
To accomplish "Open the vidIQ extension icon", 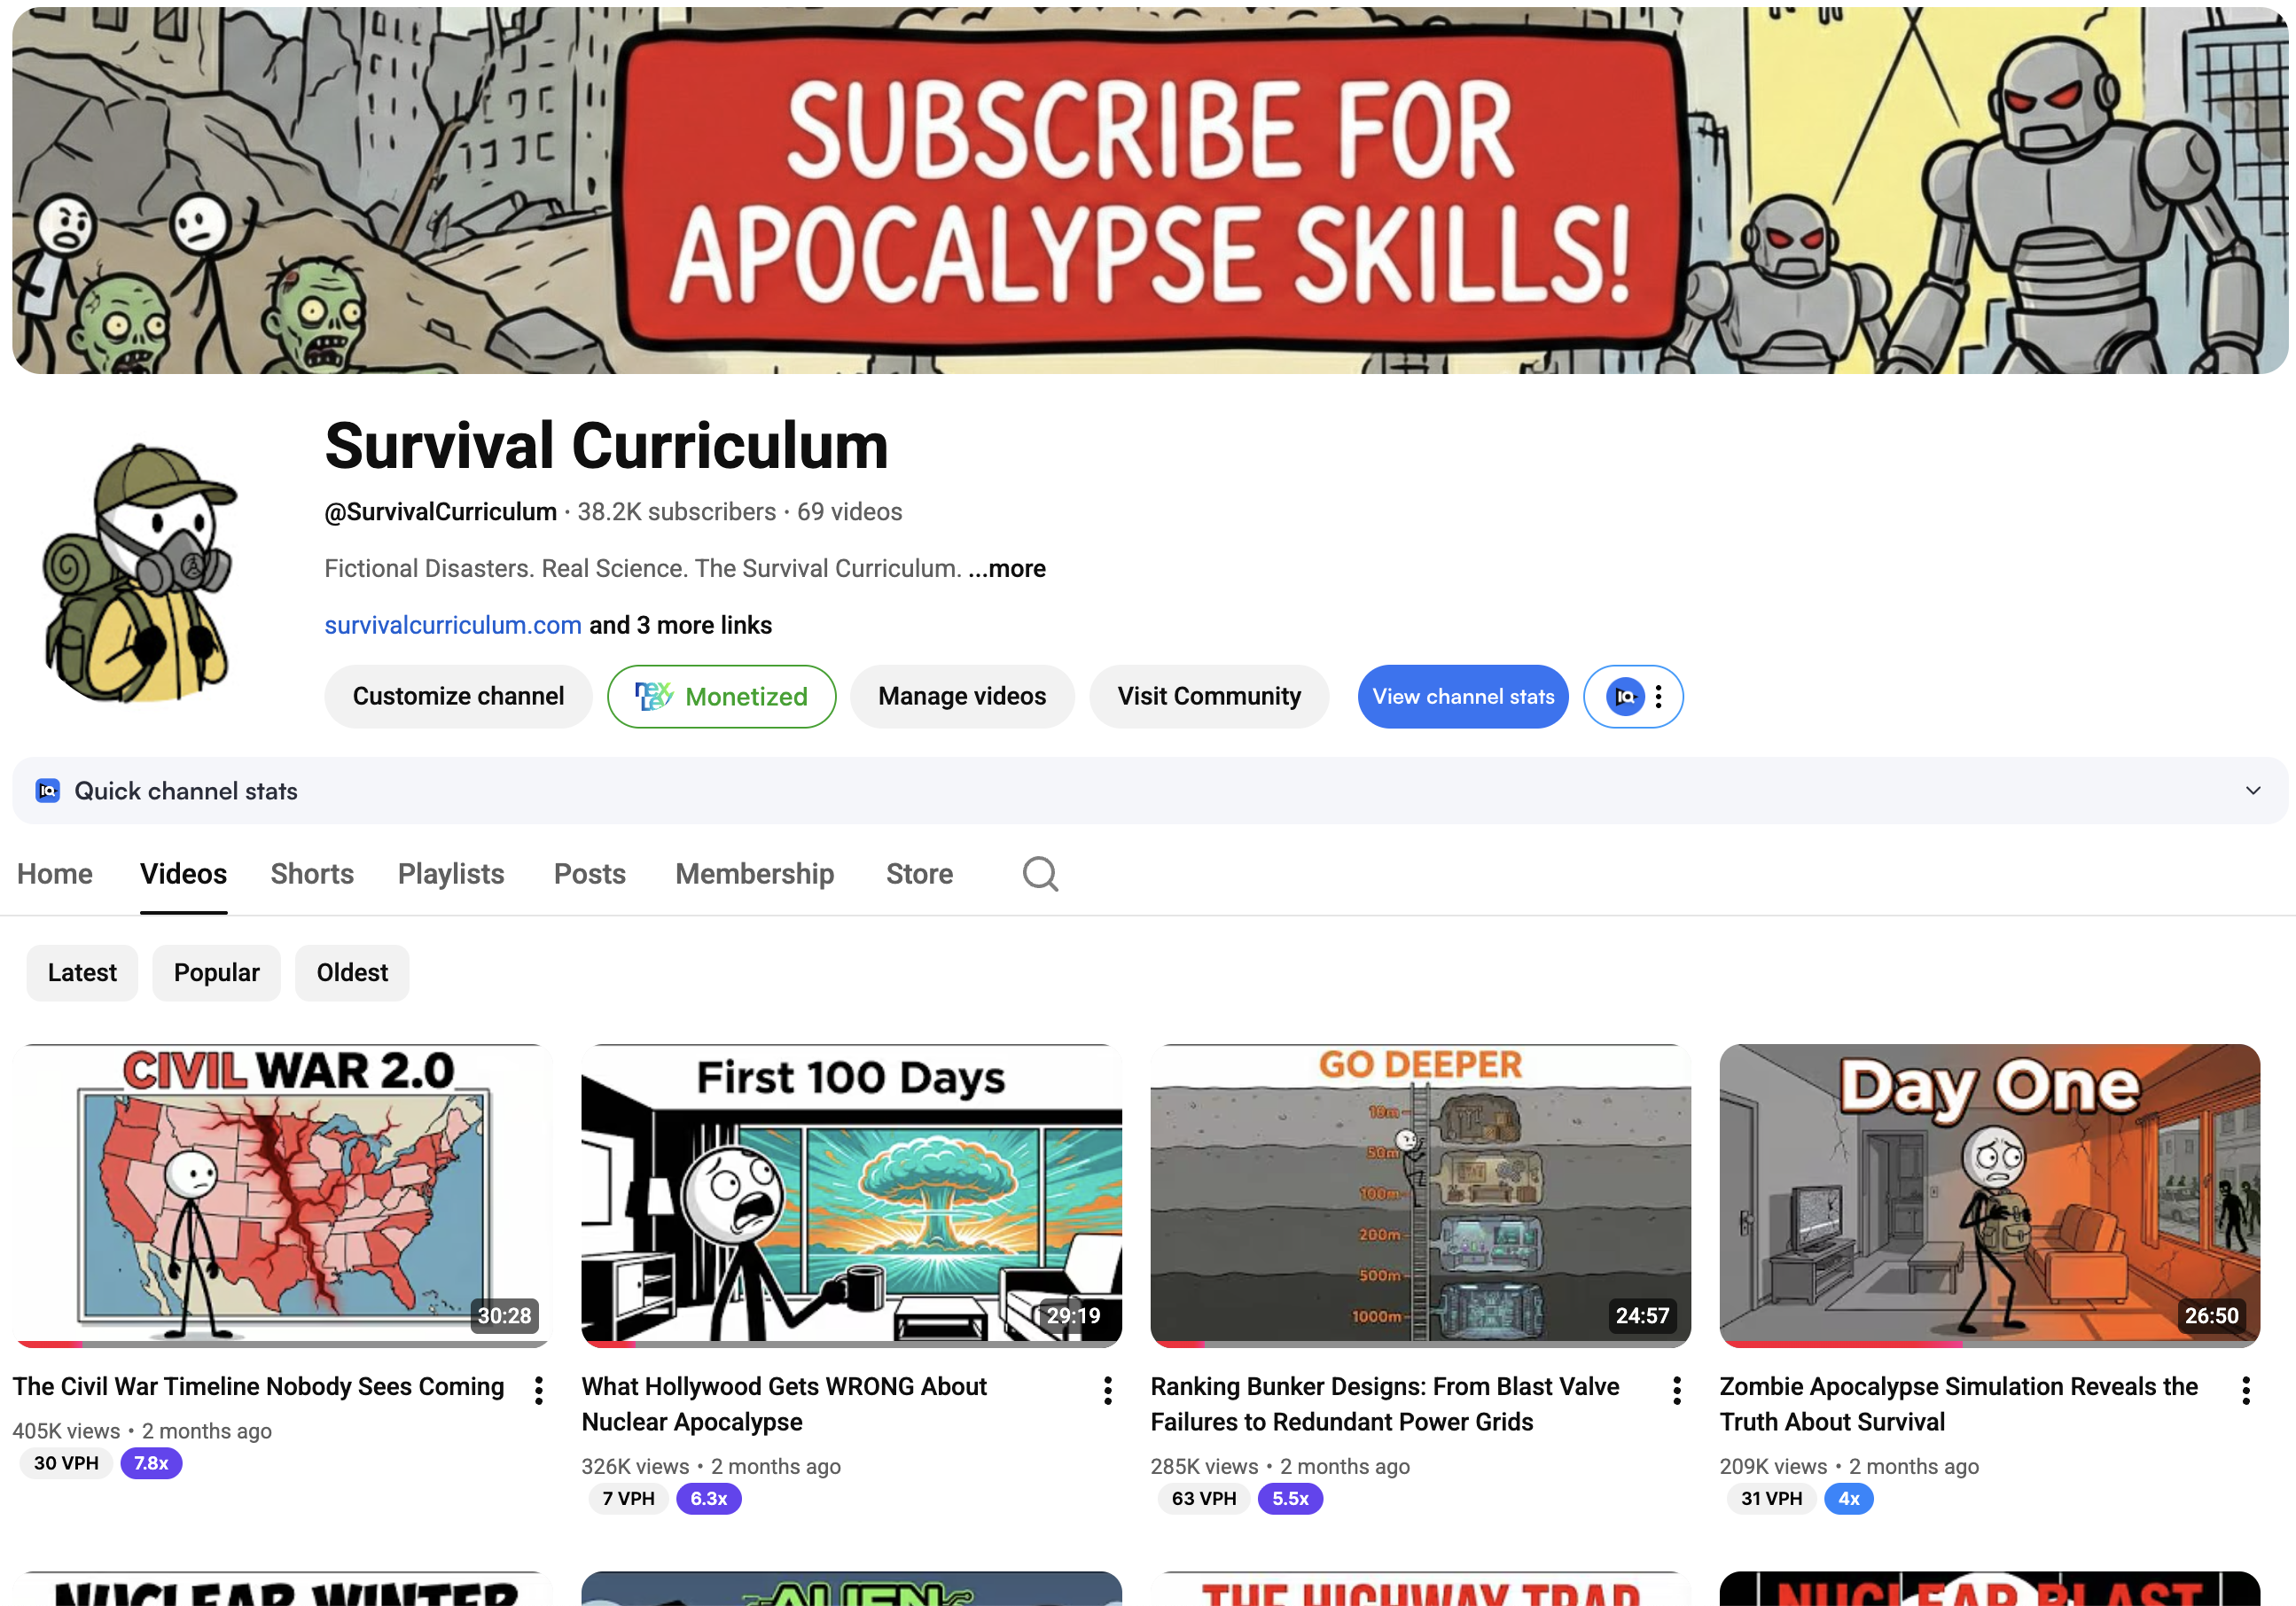I will click(x=1625, y=696).
